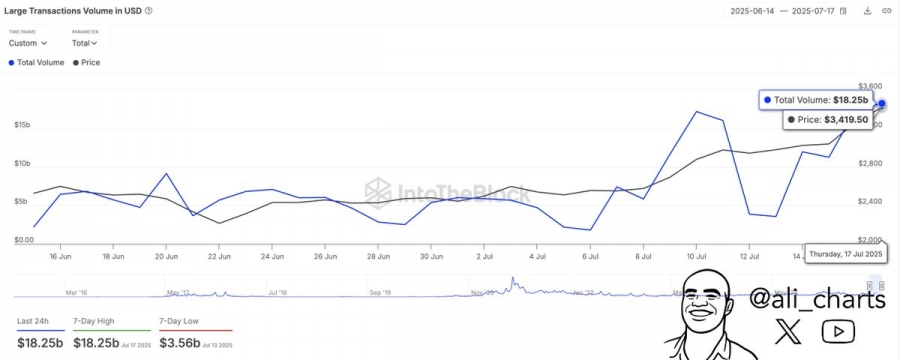Click the help icon beside chart title

point(149,10)
